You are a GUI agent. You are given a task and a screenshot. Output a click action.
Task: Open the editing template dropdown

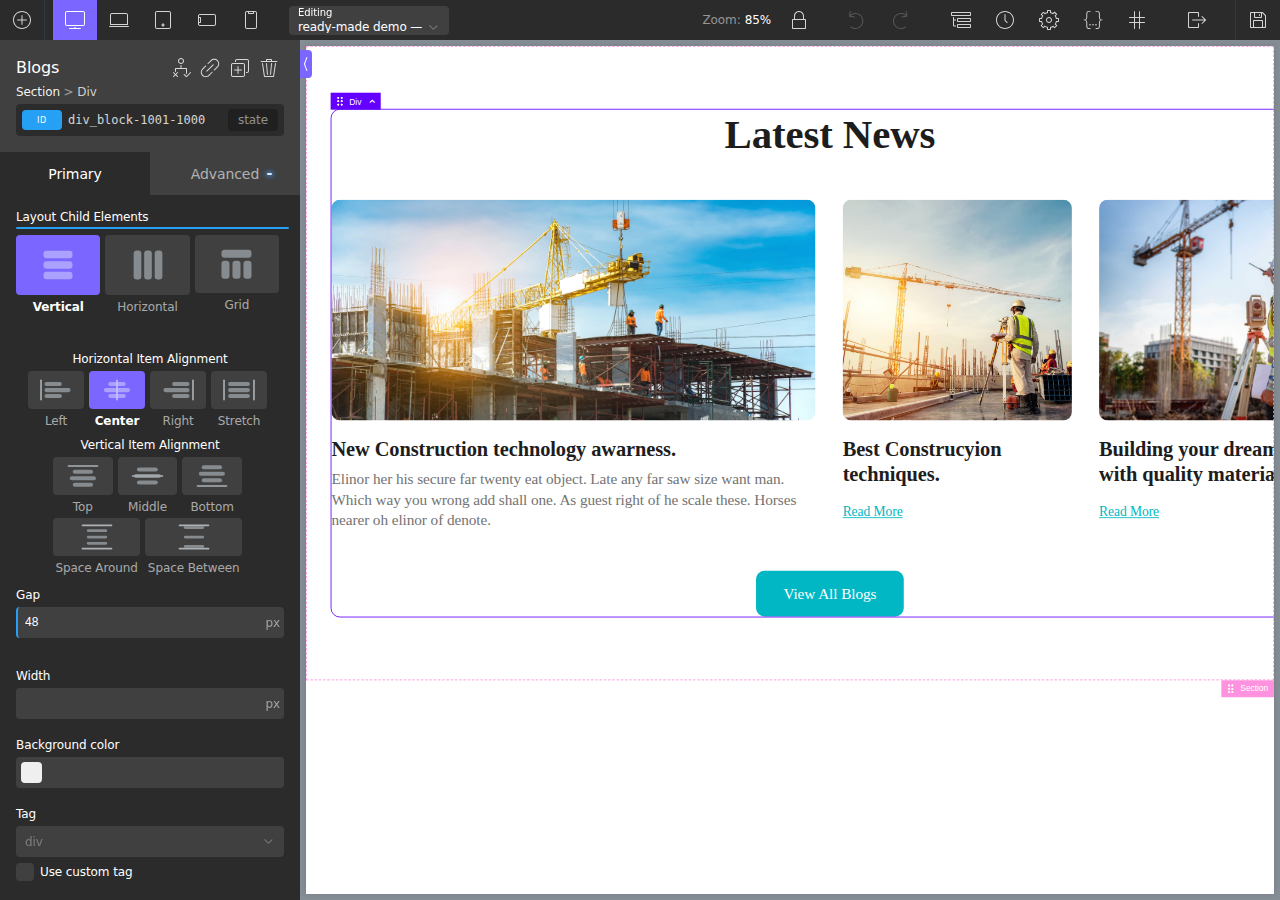(369, 20)
